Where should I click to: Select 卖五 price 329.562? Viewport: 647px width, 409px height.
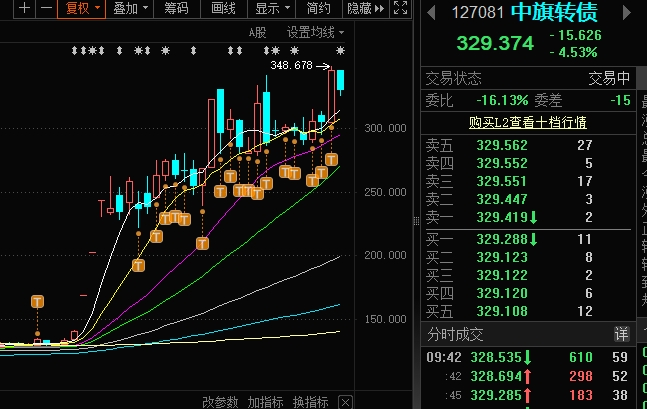[x=502, y=145]
